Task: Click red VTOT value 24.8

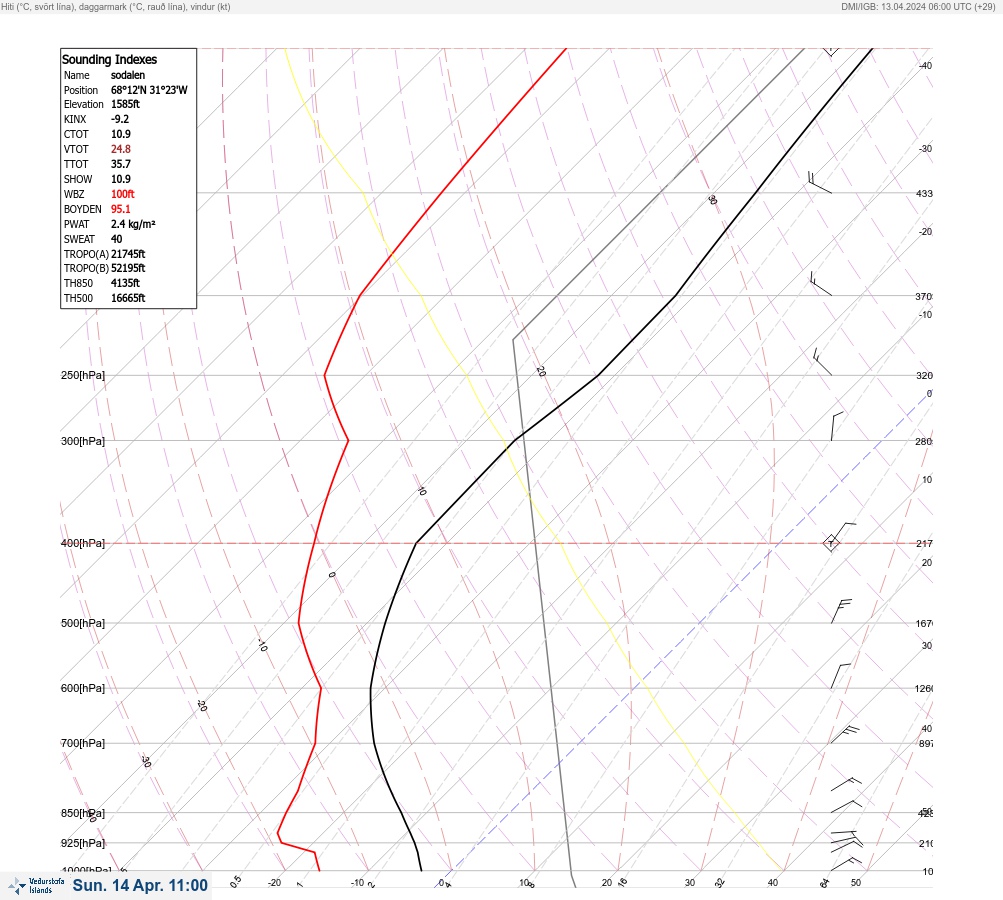Action: click(121, 149)
